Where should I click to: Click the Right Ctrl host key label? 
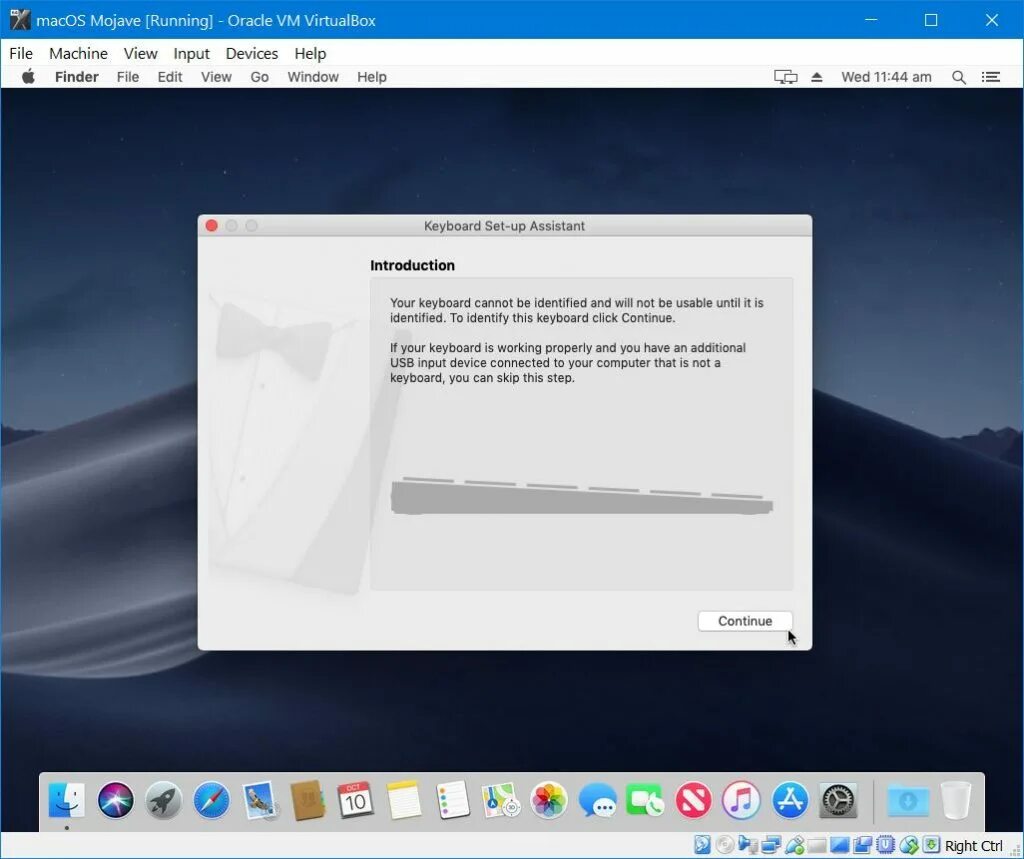[973, 845]
